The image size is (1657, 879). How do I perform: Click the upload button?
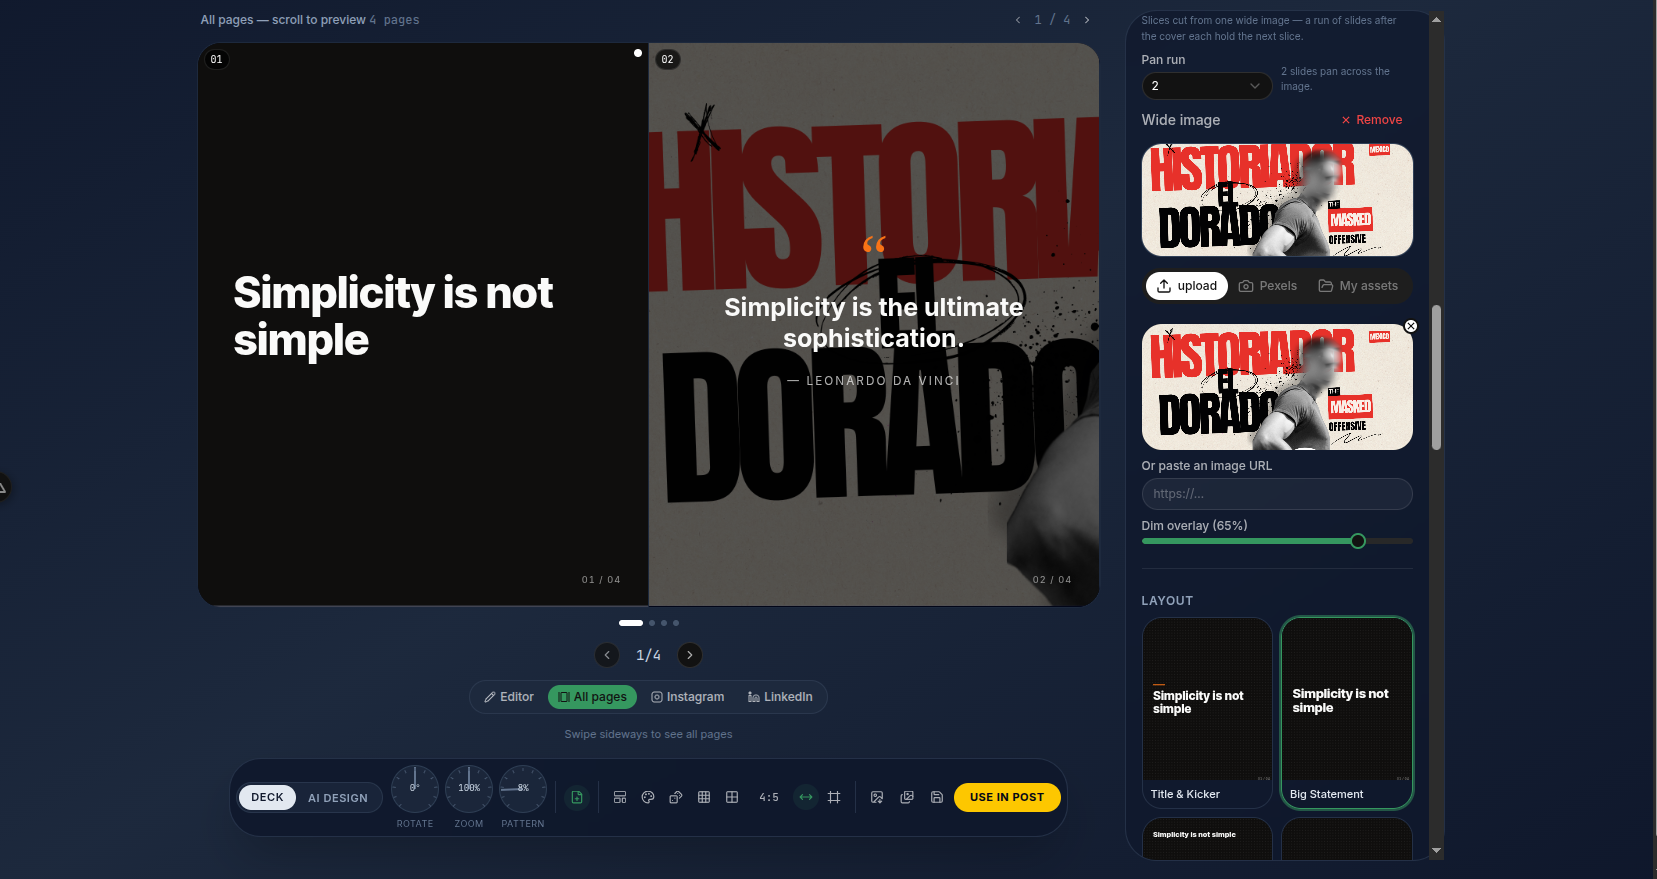pyautogui.click(x=1187, y=286)
